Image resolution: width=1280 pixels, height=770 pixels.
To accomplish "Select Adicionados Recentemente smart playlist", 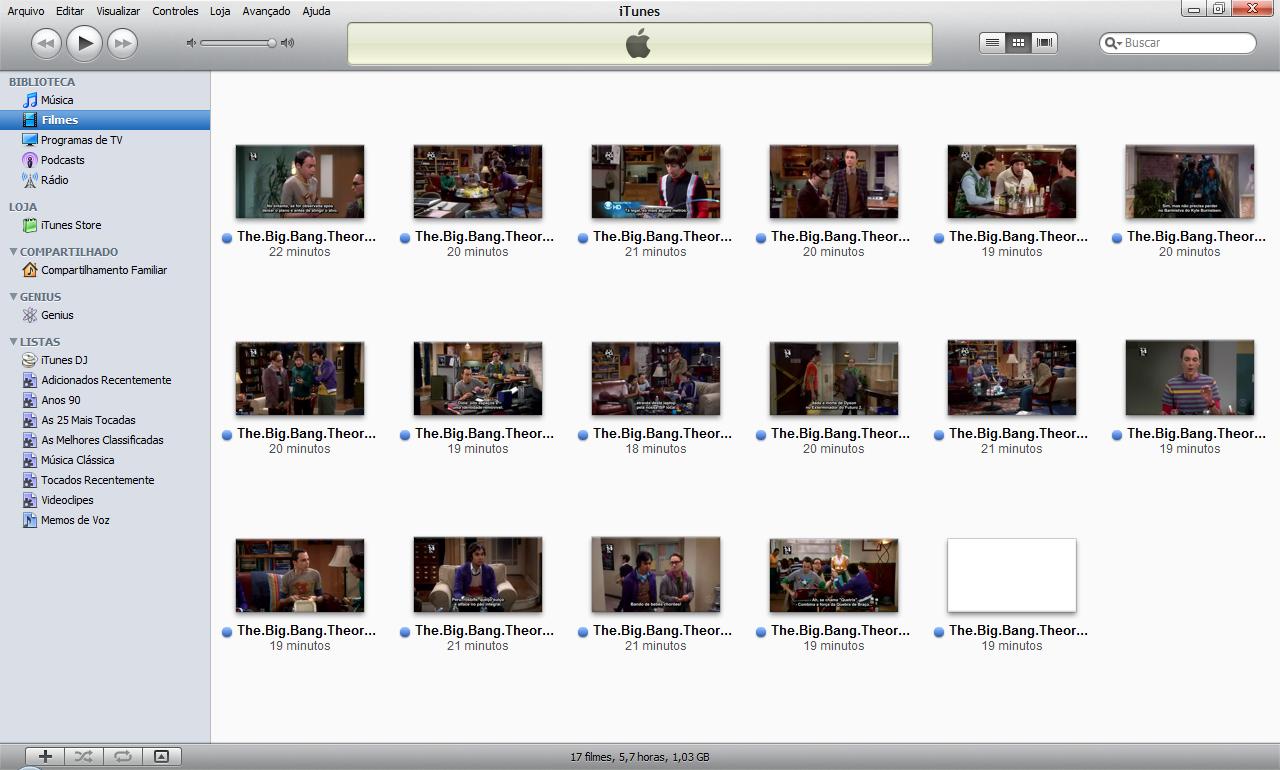I will (x=105, y=380).
